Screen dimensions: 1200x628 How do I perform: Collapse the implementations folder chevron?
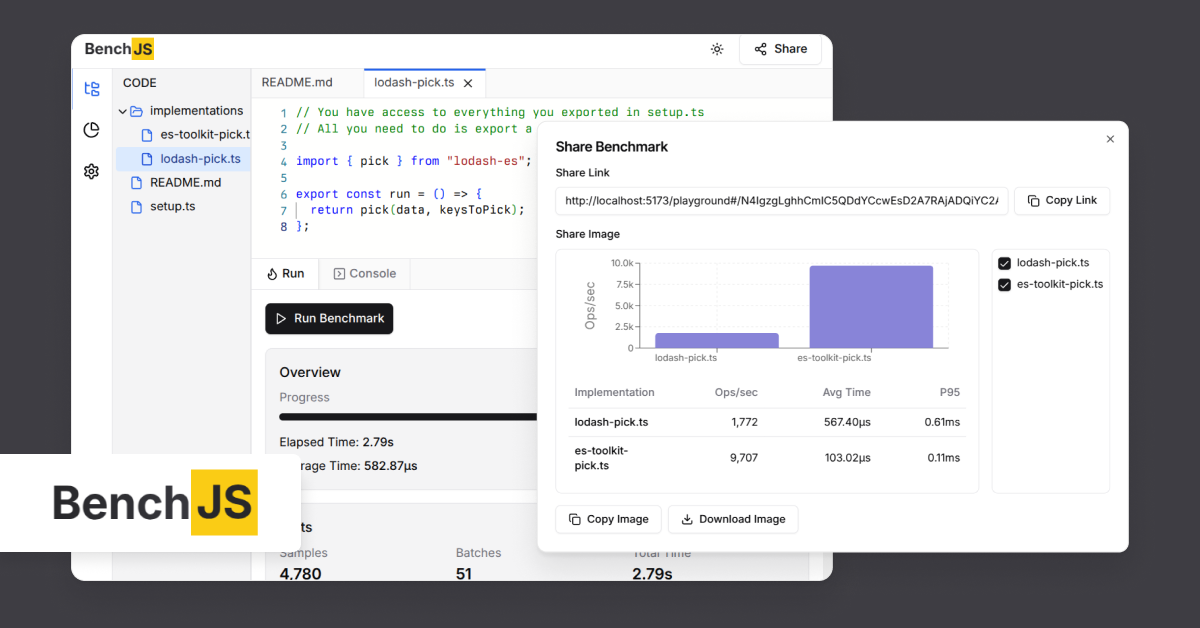click(x=123, y=111)
